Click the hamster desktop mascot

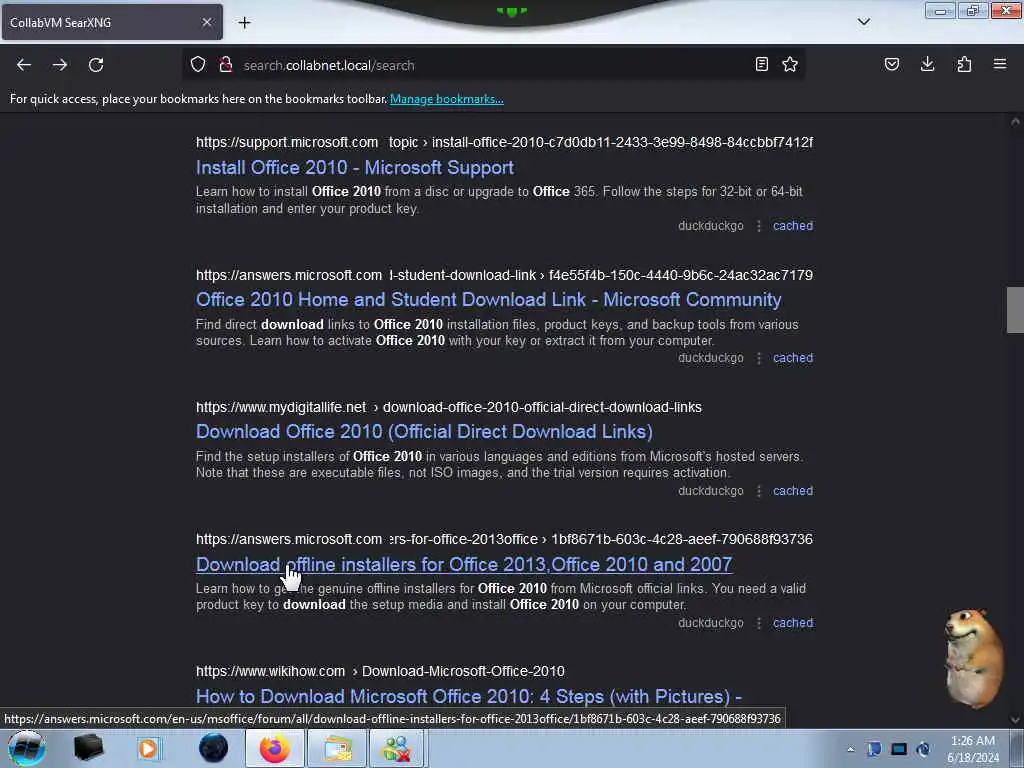coord(973,658)
